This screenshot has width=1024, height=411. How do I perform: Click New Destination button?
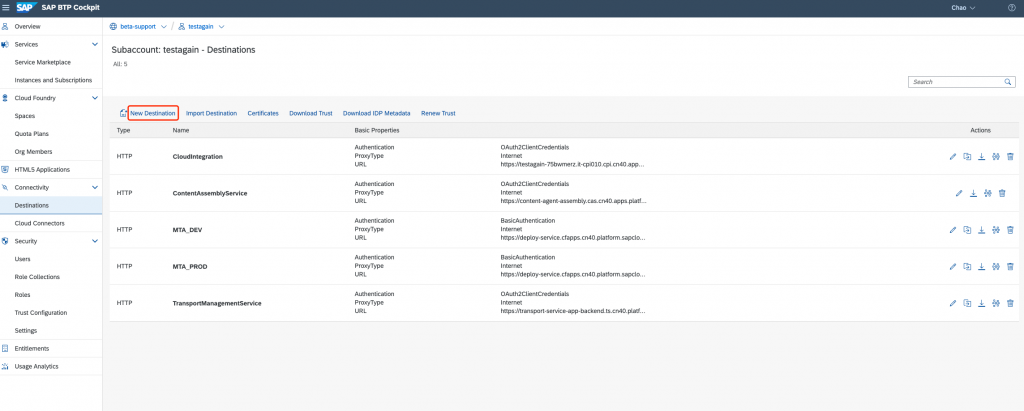pos(153,113)
